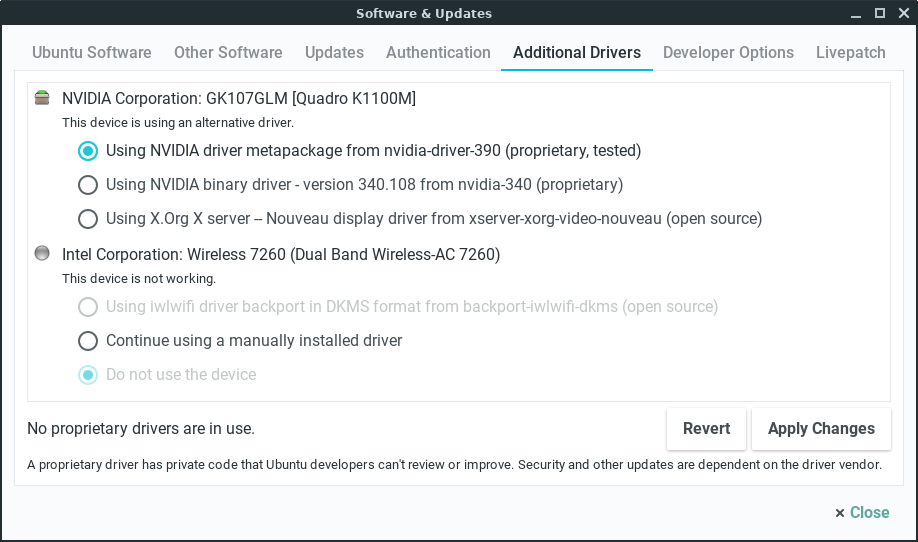918x542 pixels.
Task: Click the Revert button
Action: point(706,429)
